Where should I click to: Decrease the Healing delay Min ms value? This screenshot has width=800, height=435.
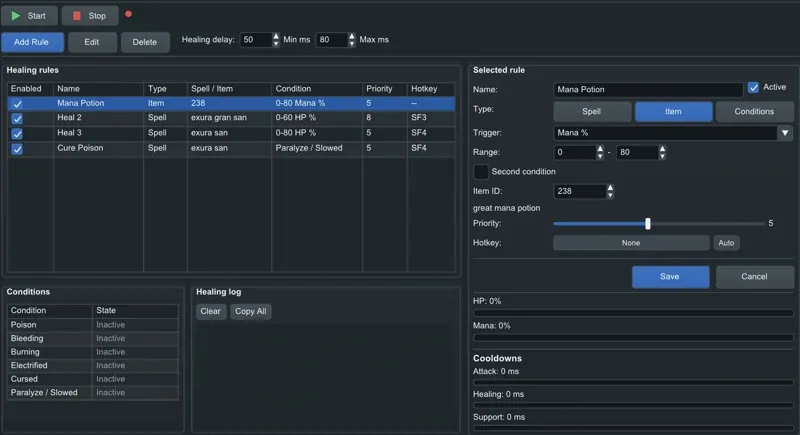pyautogui.click(x=276, y=44)
